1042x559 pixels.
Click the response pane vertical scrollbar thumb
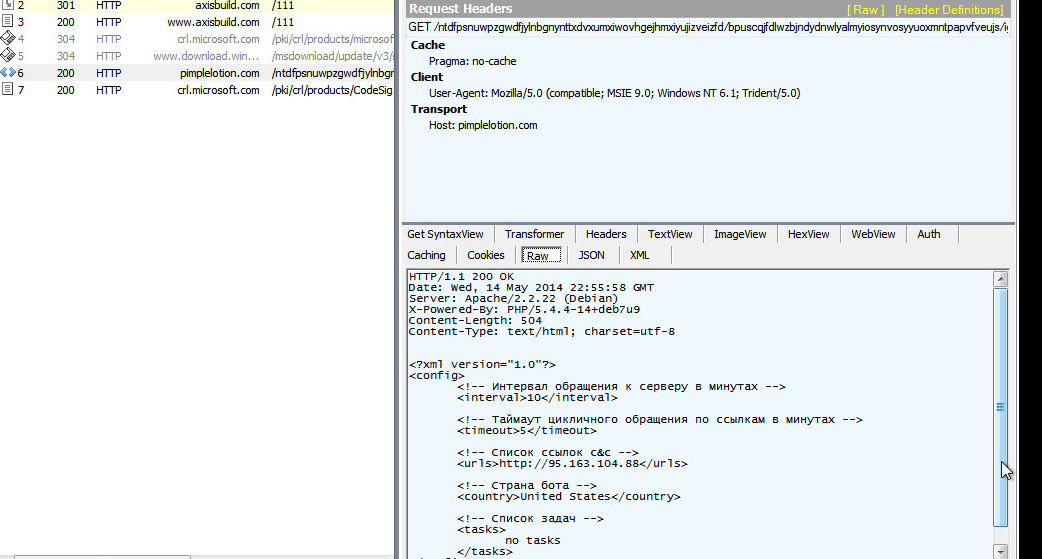(1000, 405)
